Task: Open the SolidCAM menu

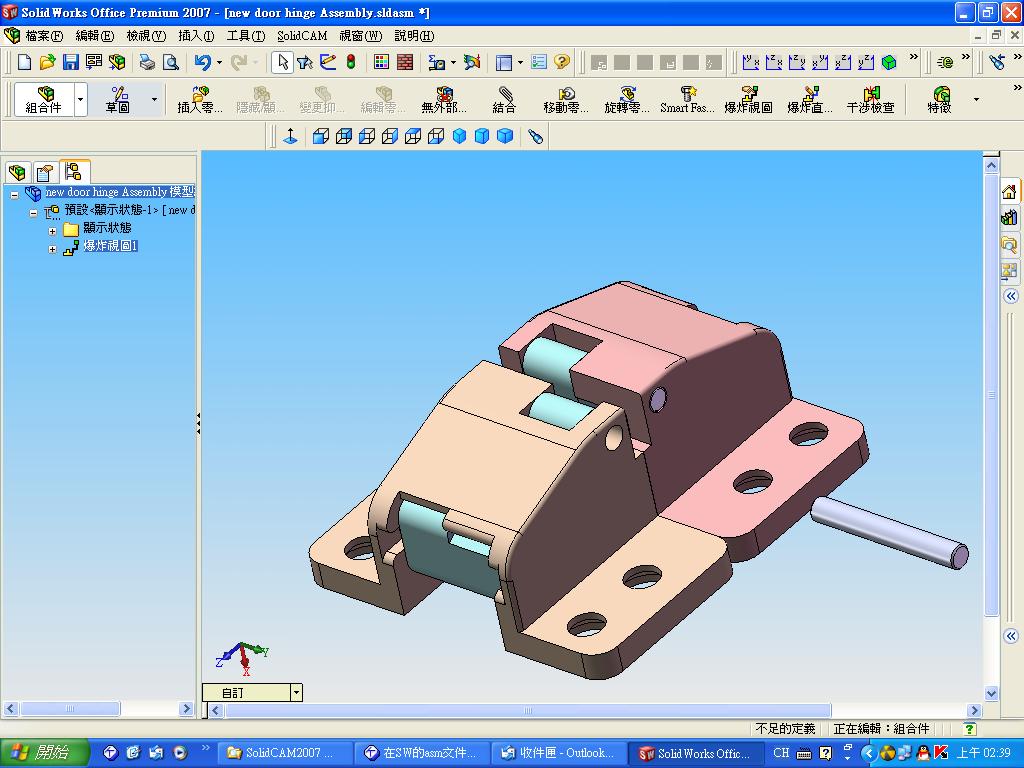Action: pyautogui.click(x=302, y=36)
